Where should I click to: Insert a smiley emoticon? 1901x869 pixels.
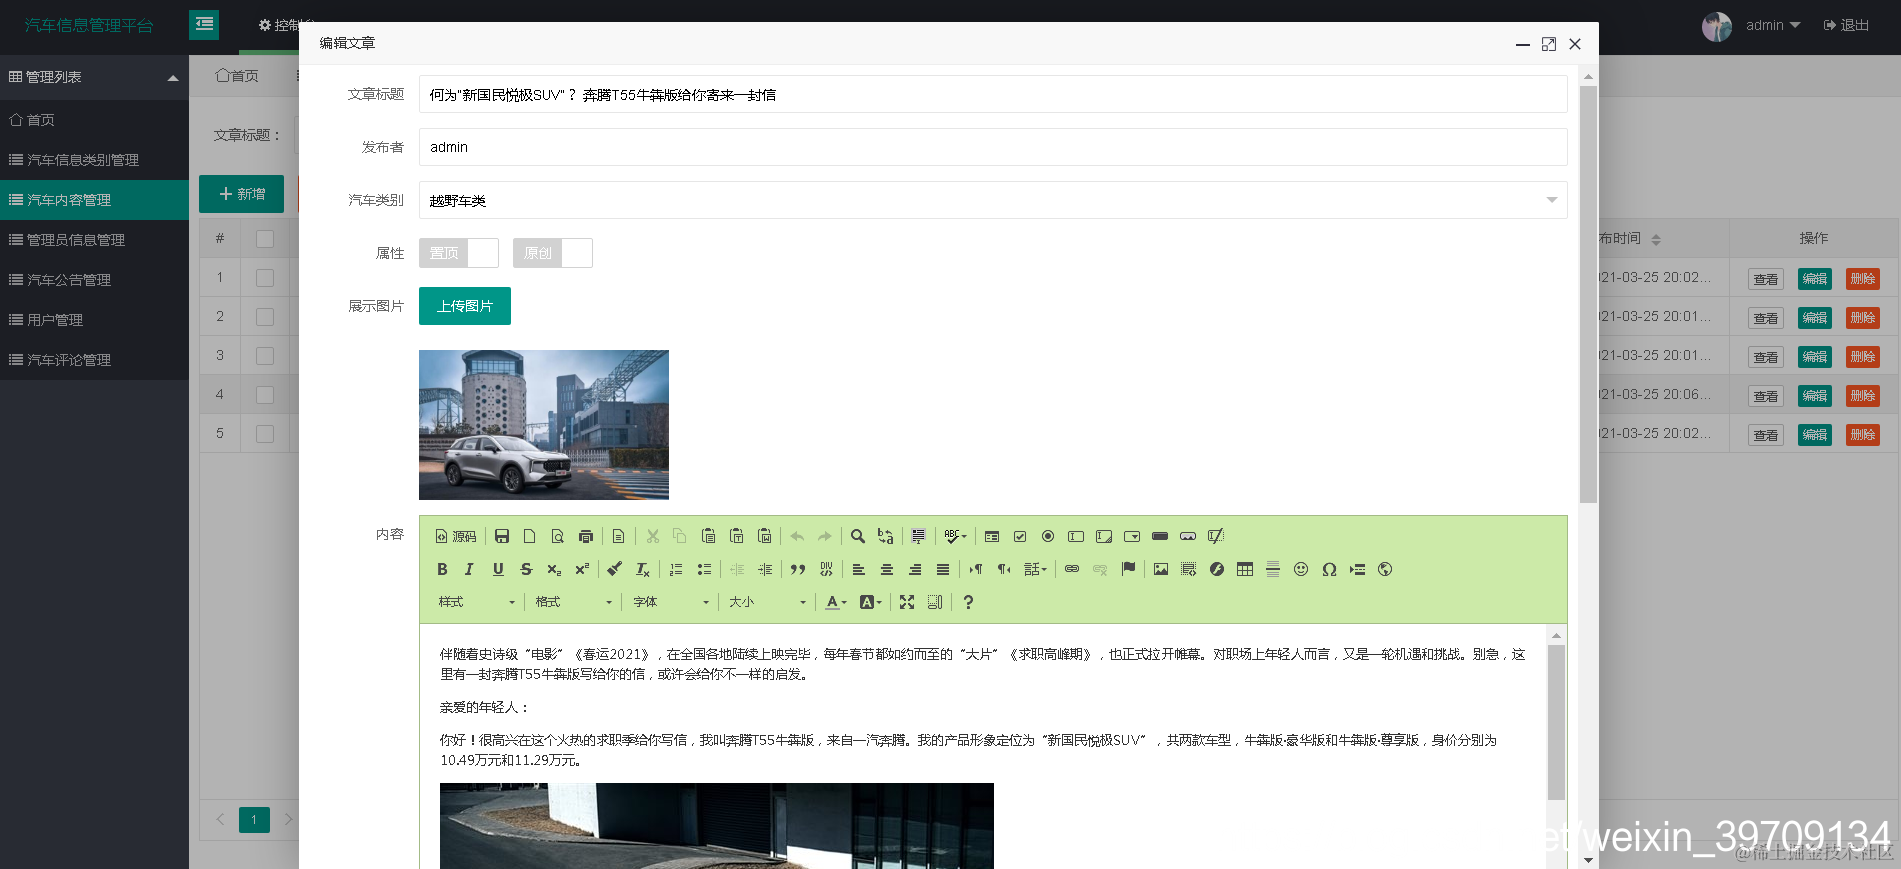[1301, 570]
